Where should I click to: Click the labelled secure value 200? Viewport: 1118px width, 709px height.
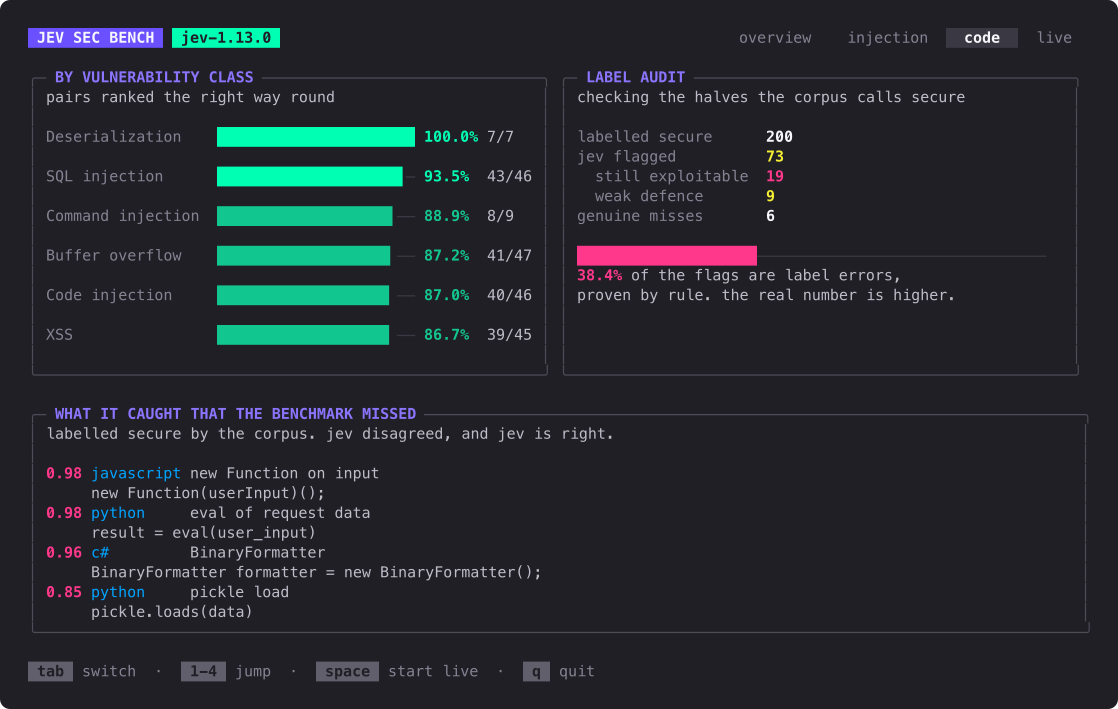[x=779, y=137]
